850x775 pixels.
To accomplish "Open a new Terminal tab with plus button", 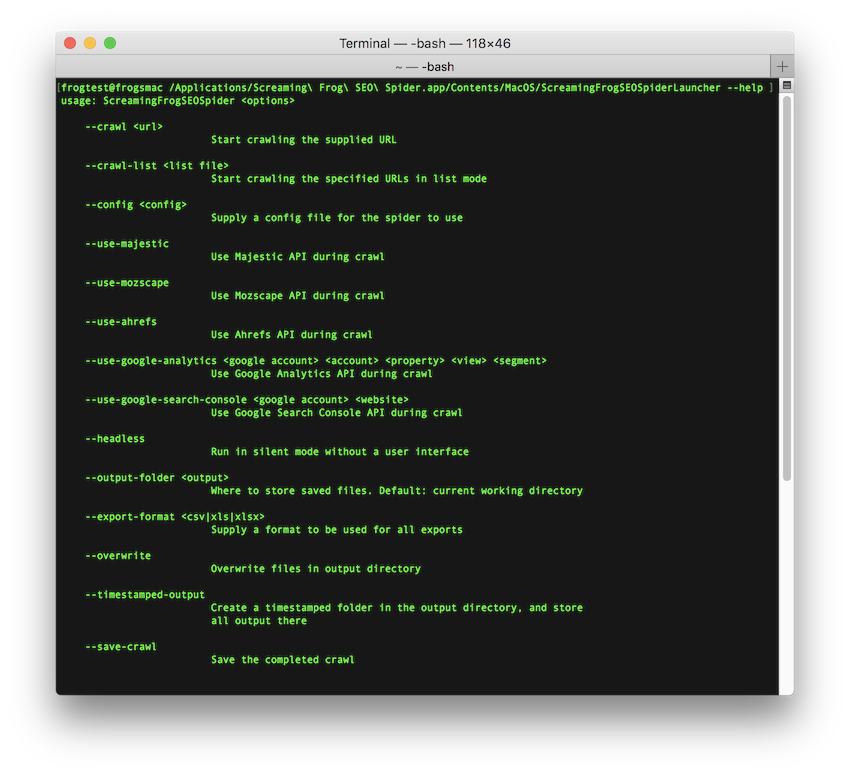I will pyautogui.click(x=782, y=66).
